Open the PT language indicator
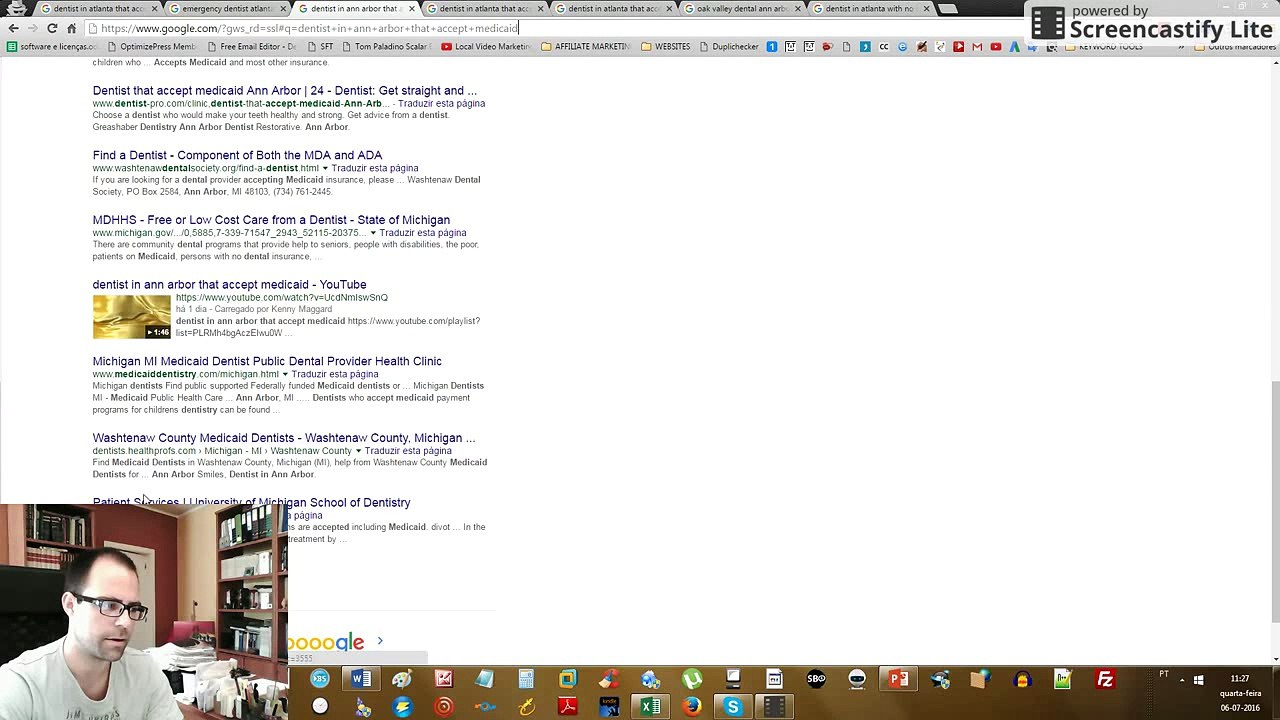Viewport: 1280px width, 720px height. pos(1164,675)
